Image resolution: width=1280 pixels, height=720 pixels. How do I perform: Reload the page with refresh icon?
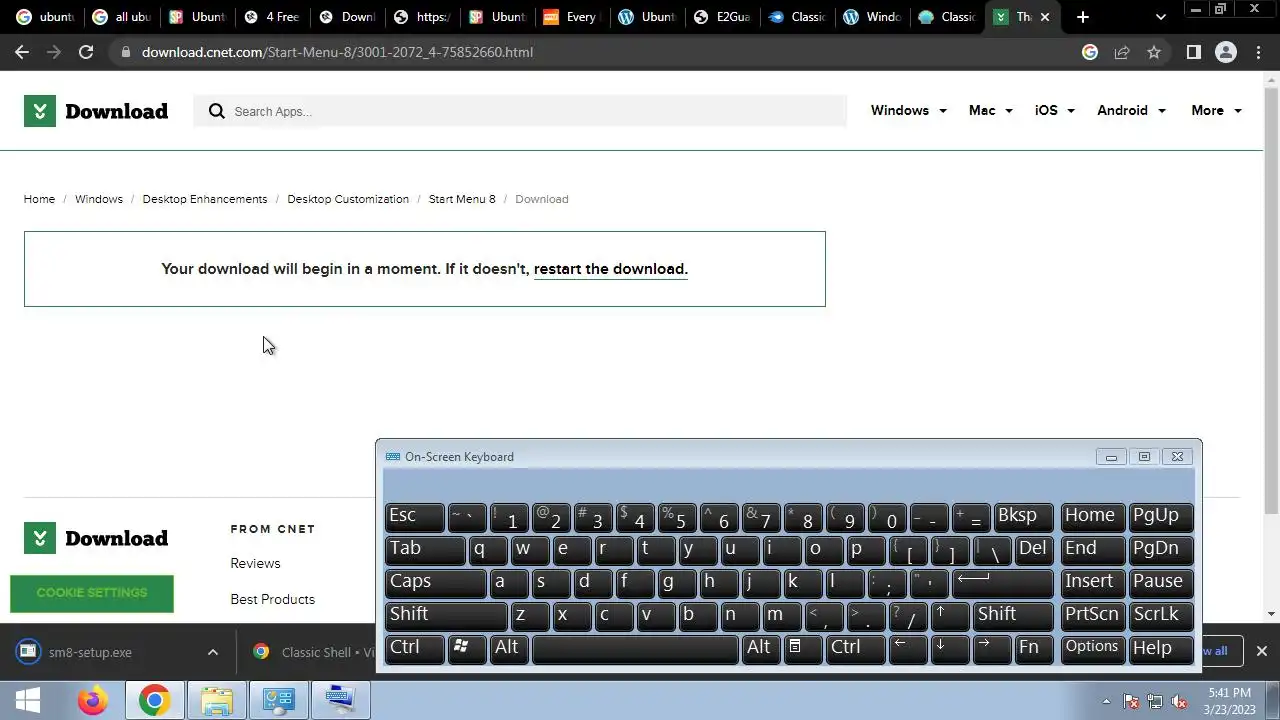tap(86, 52)
